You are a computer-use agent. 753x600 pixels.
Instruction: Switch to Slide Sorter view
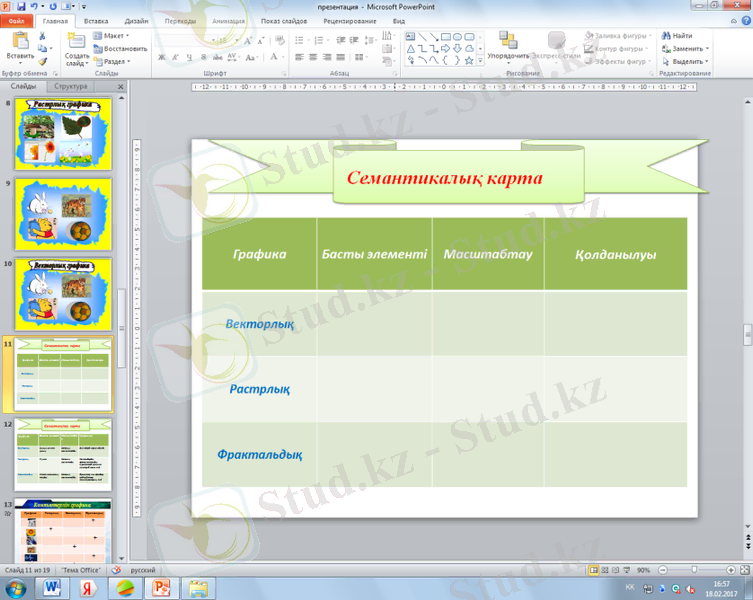coord(606,569)
